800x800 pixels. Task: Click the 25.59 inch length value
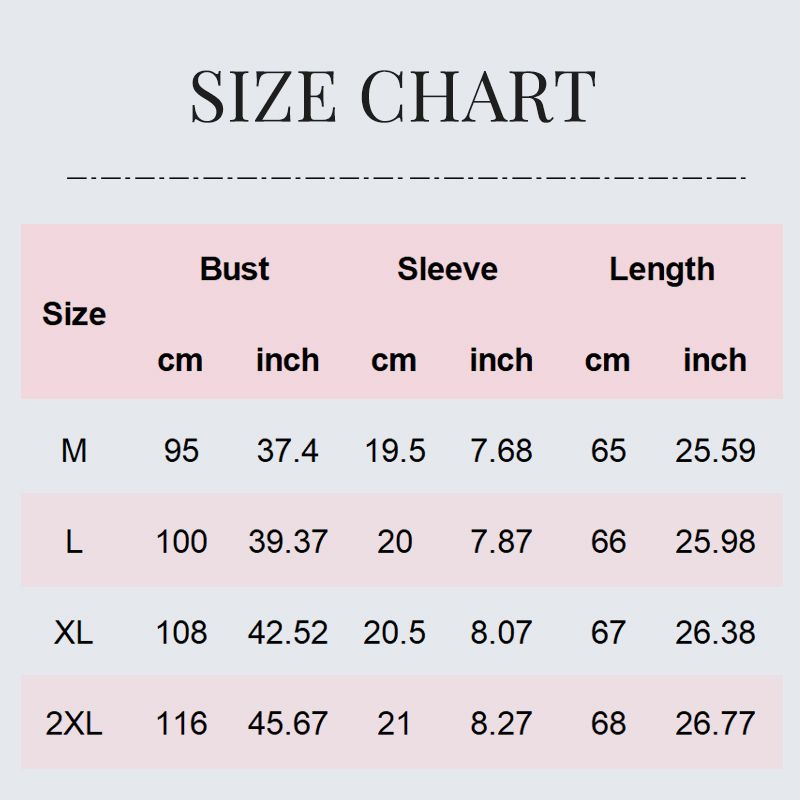714,451
